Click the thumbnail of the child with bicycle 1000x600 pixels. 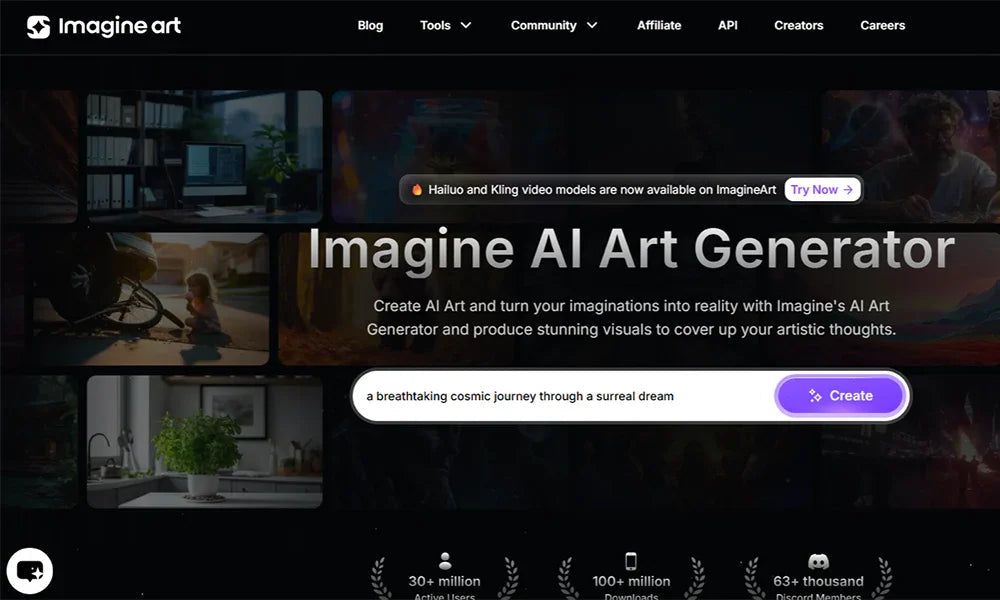click(x=150, y=295)
